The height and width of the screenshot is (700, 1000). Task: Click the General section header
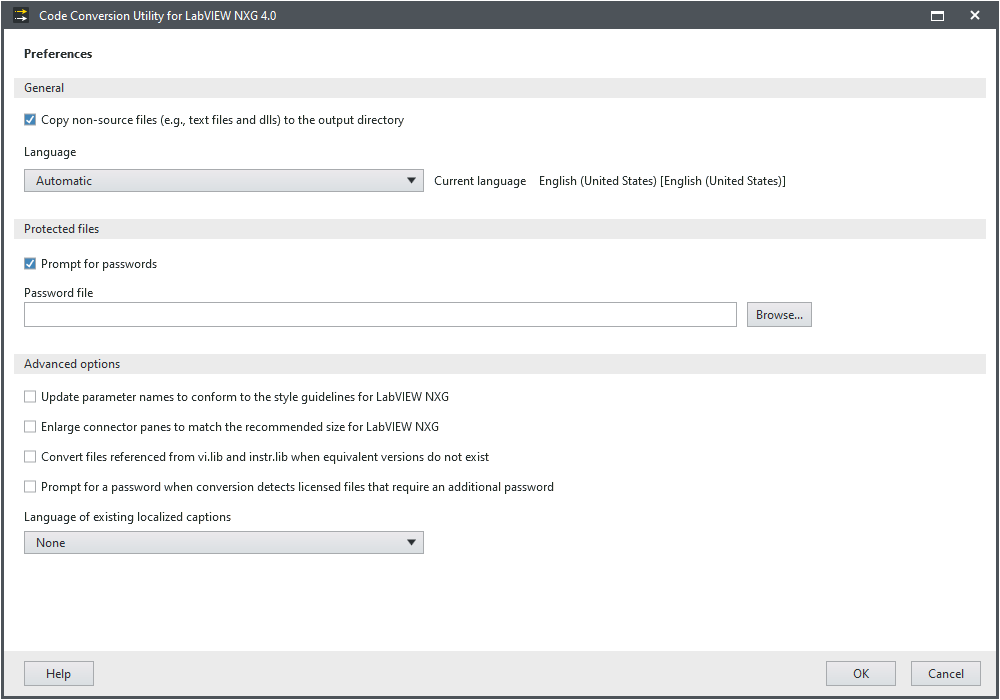(x=500, y=88)
